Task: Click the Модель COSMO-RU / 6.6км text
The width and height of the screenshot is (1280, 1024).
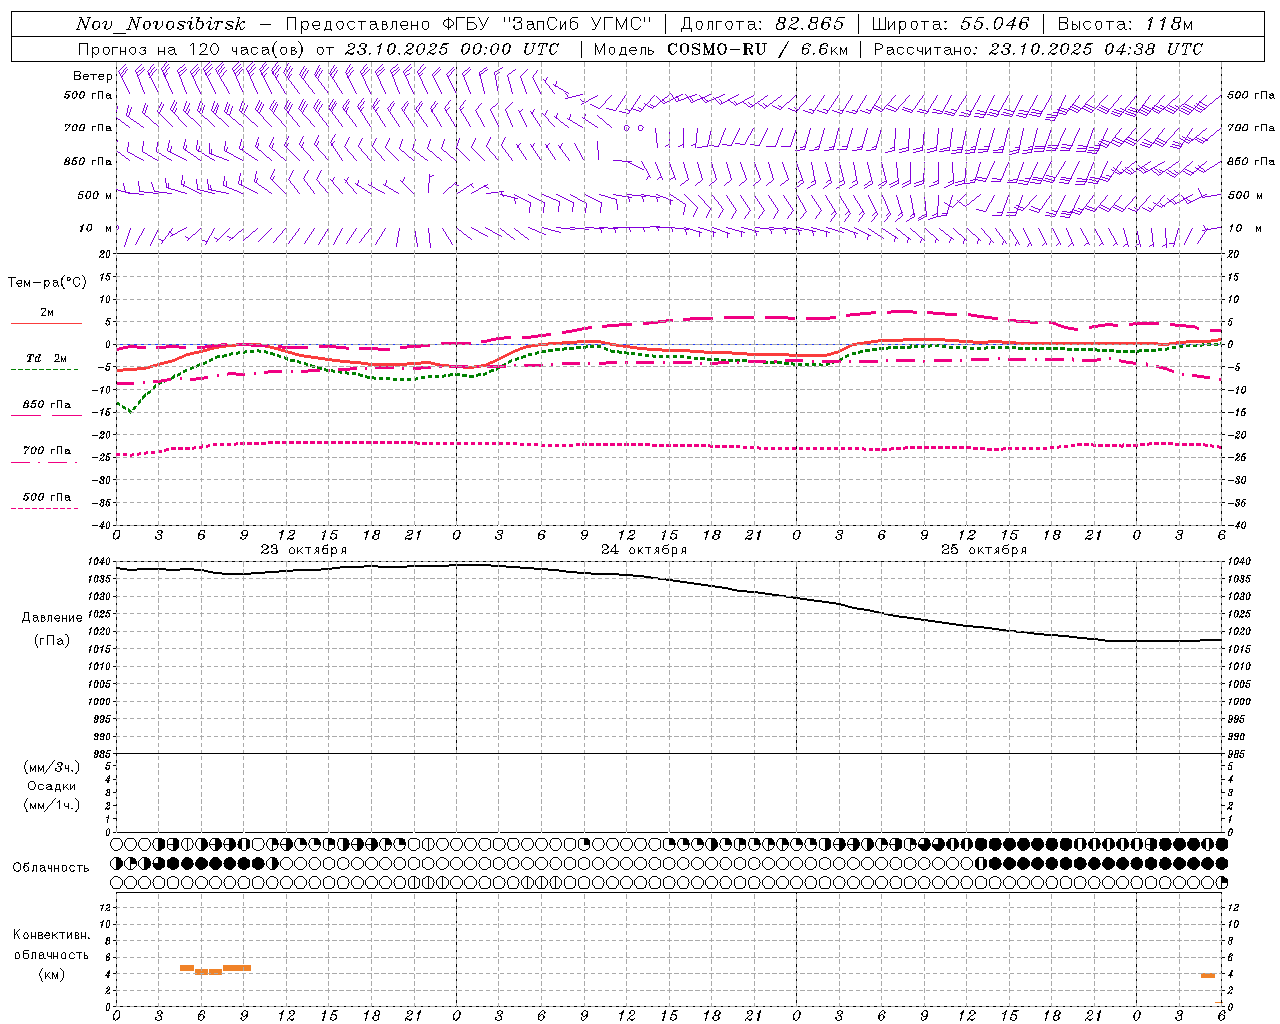Action: [x=720, y=49]
